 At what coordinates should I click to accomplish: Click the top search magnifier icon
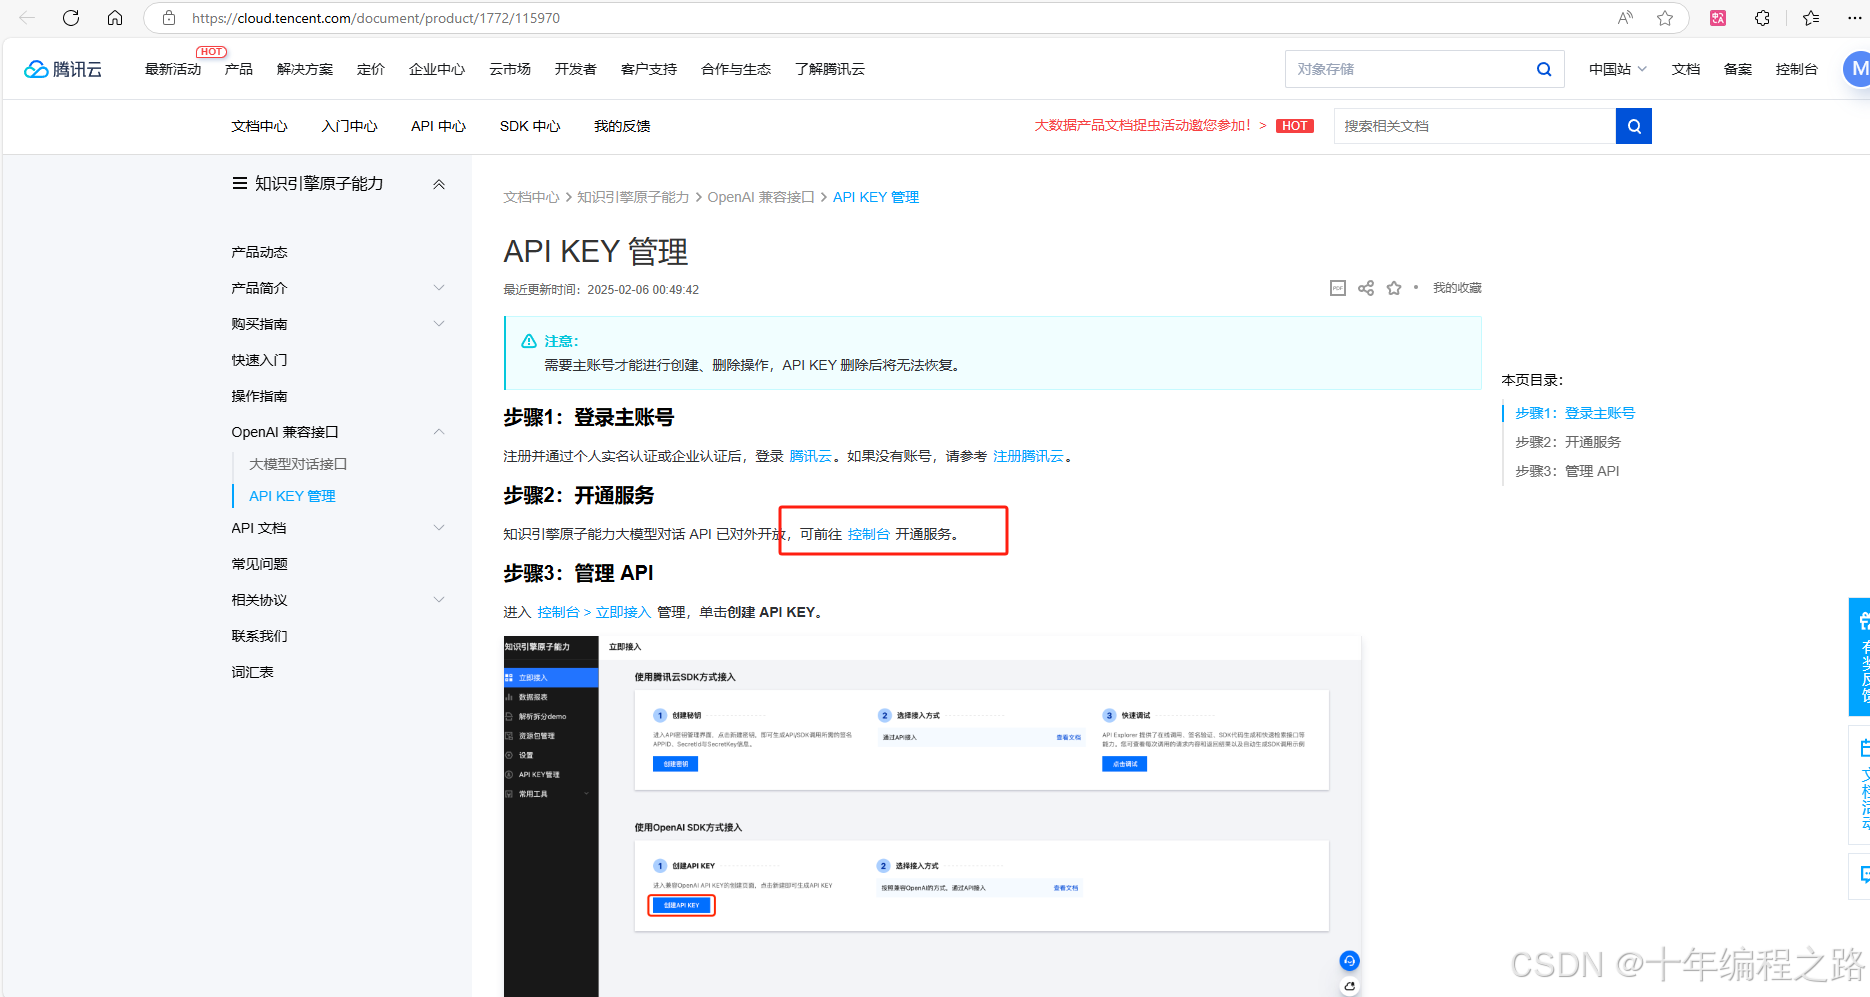1544,69
